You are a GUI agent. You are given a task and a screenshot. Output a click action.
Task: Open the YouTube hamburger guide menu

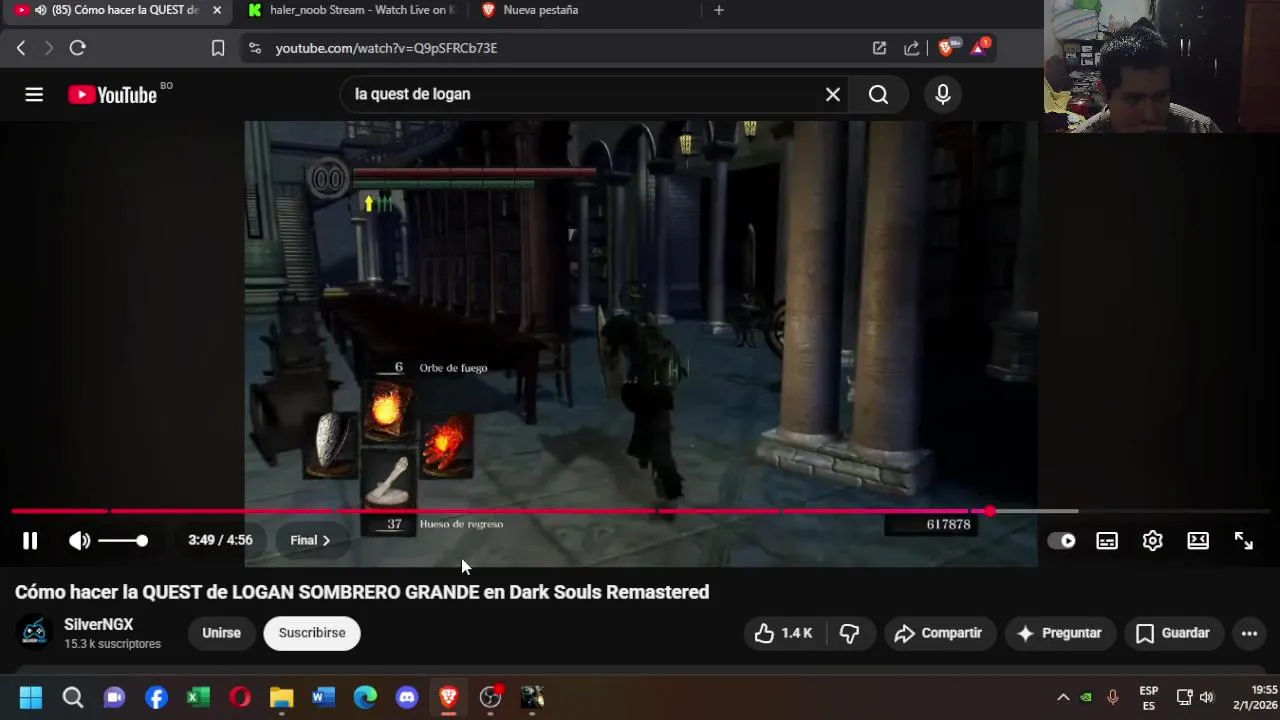pyautogui.click(x=34, y=94)
